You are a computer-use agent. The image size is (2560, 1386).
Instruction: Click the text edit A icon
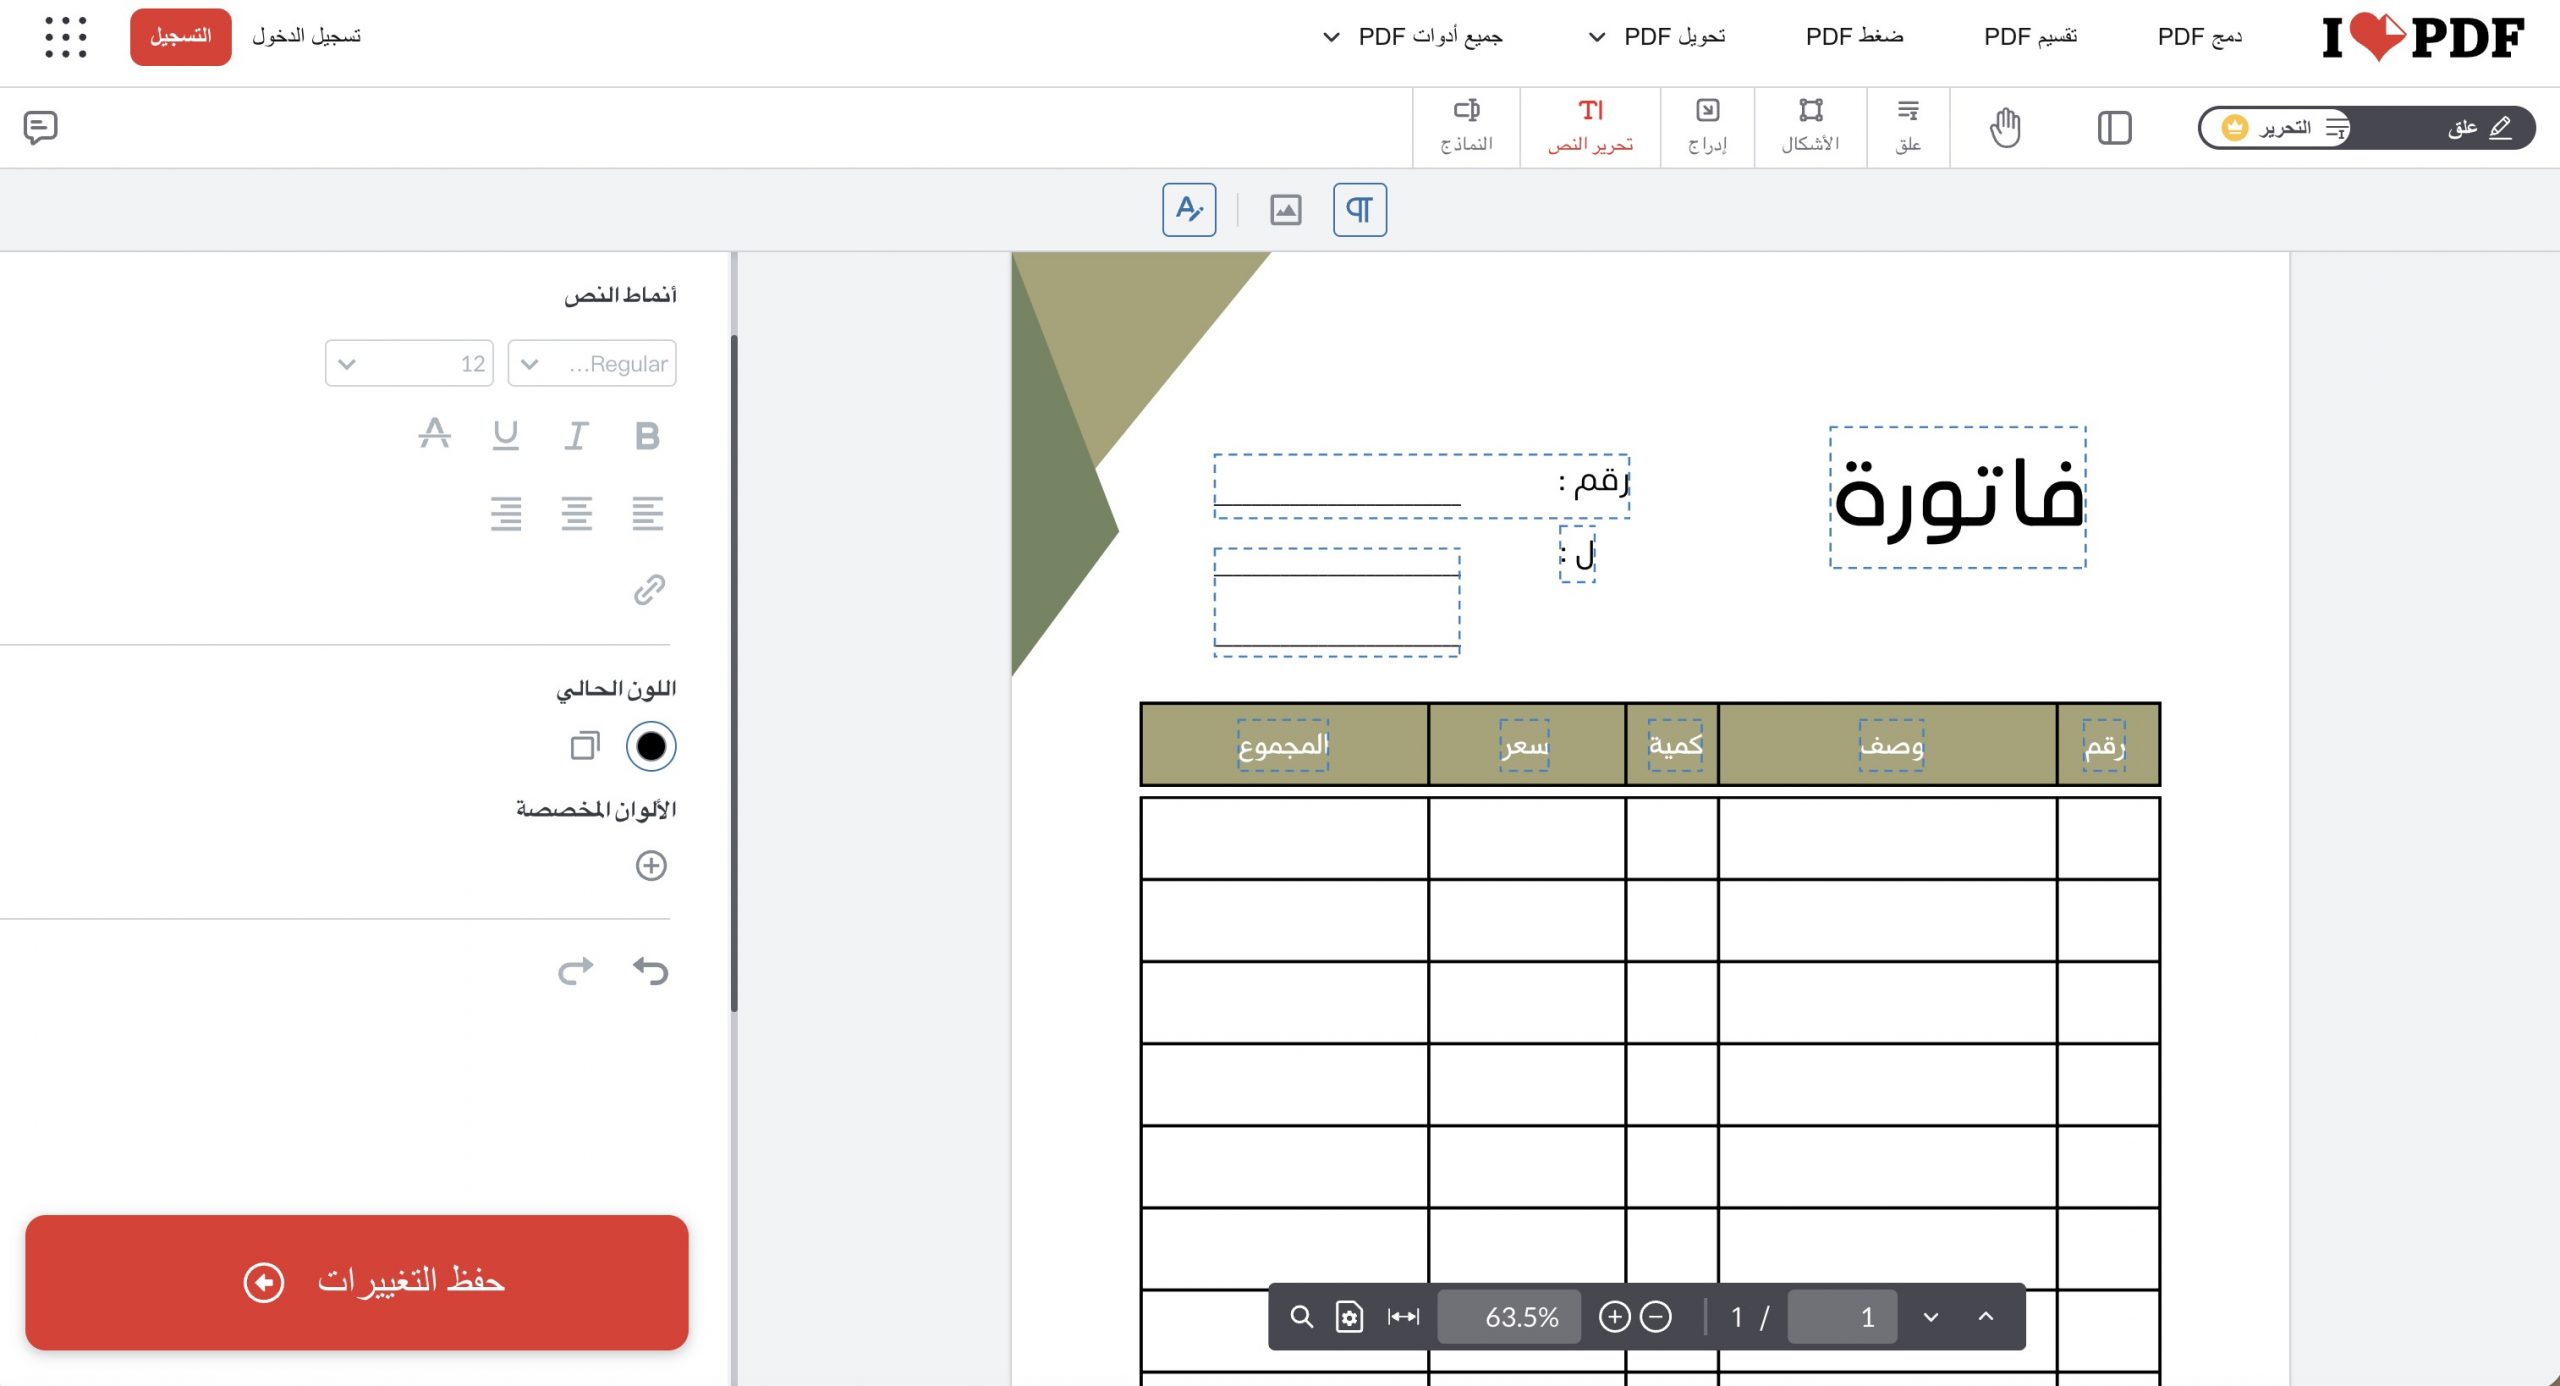click(x=1189, y=210)
